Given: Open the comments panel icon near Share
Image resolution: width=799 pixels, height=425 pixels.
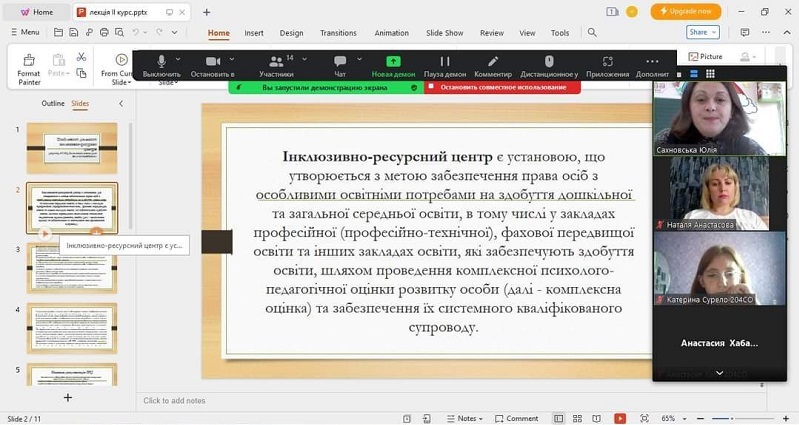Looking at the screenshot, I should click(744, 32).
